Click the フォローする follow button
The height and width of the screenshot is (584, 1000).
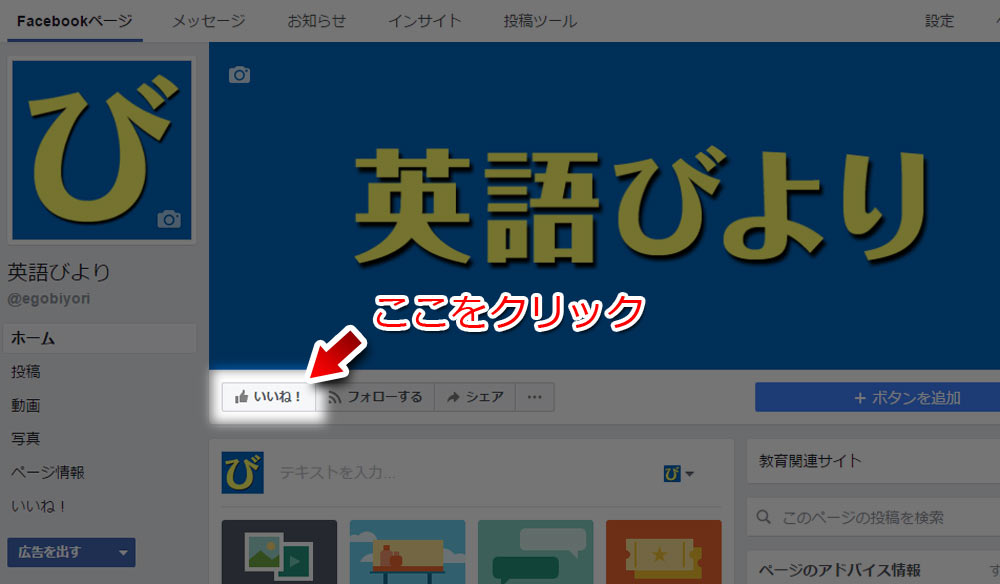[375, 397]
